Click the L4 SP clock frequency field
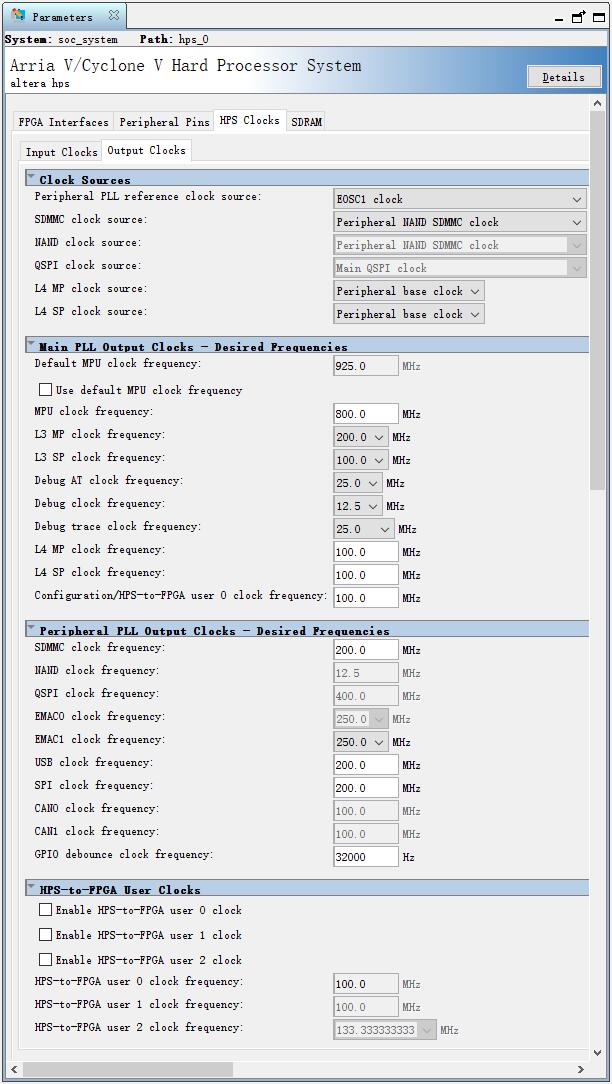612x1084 pixels. point(366,574)
